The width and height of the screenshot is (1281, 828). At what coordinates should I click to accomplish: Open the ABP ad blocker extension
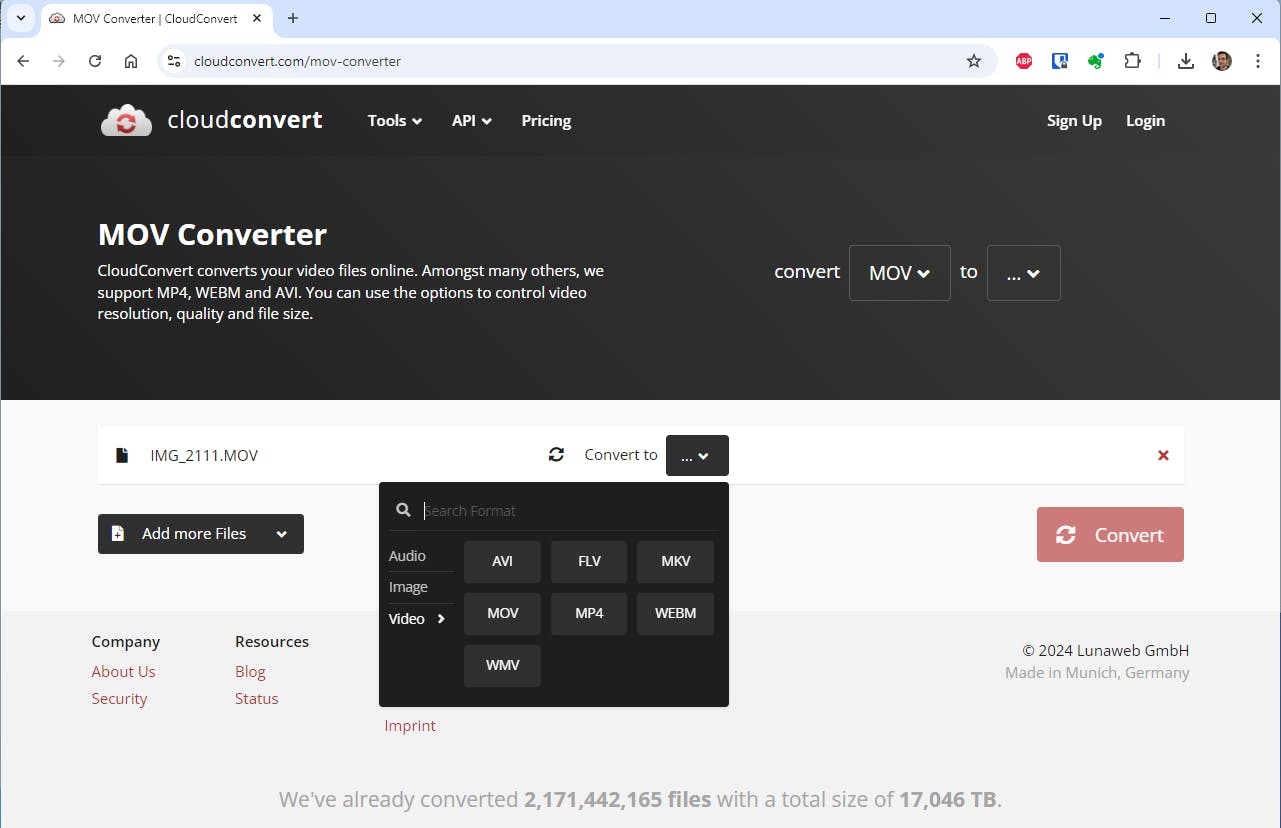click(x=1024, y=61)
